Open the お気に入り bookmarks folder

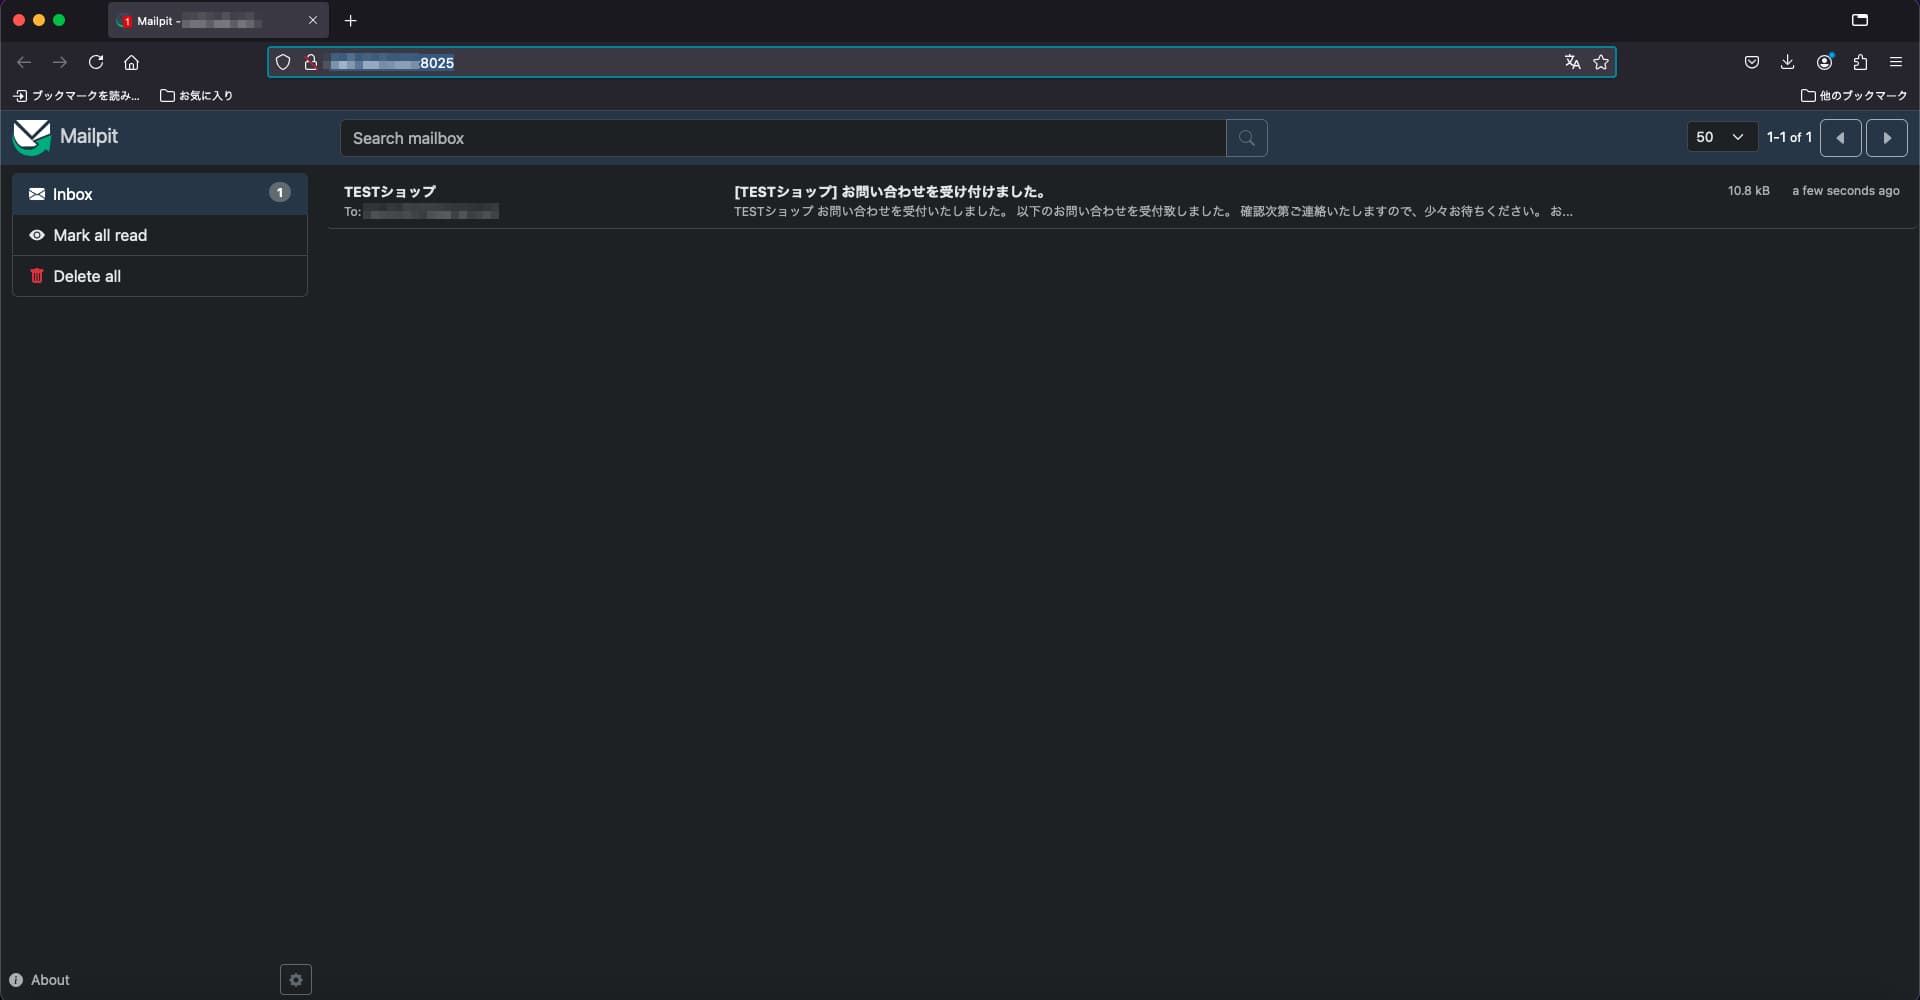tap(196, 96)
